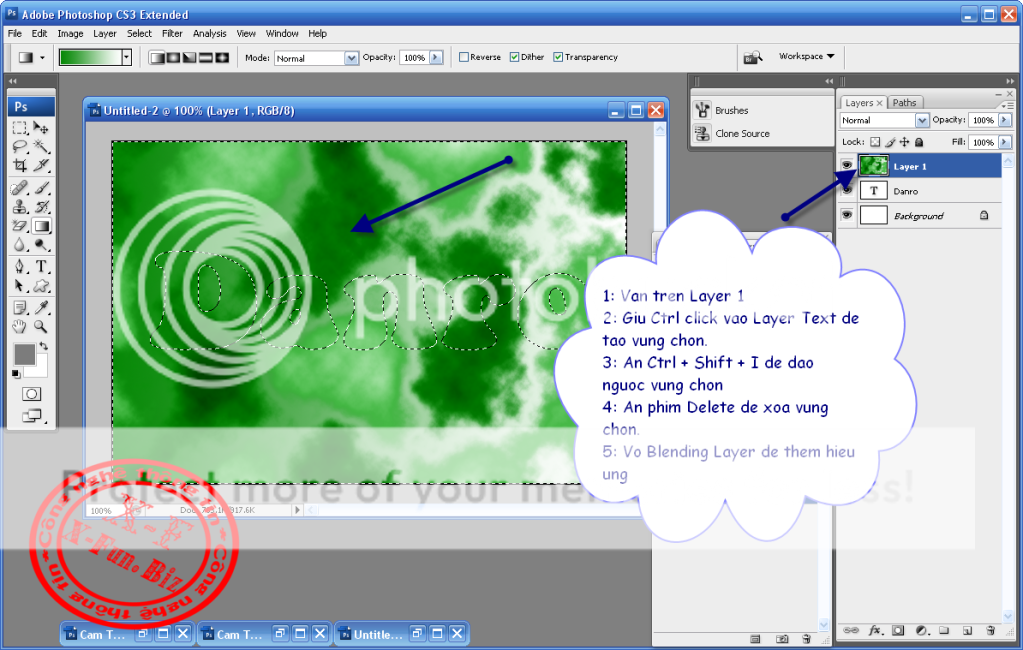
Task: Select the Zoom tool
Action: pos(41,326)
